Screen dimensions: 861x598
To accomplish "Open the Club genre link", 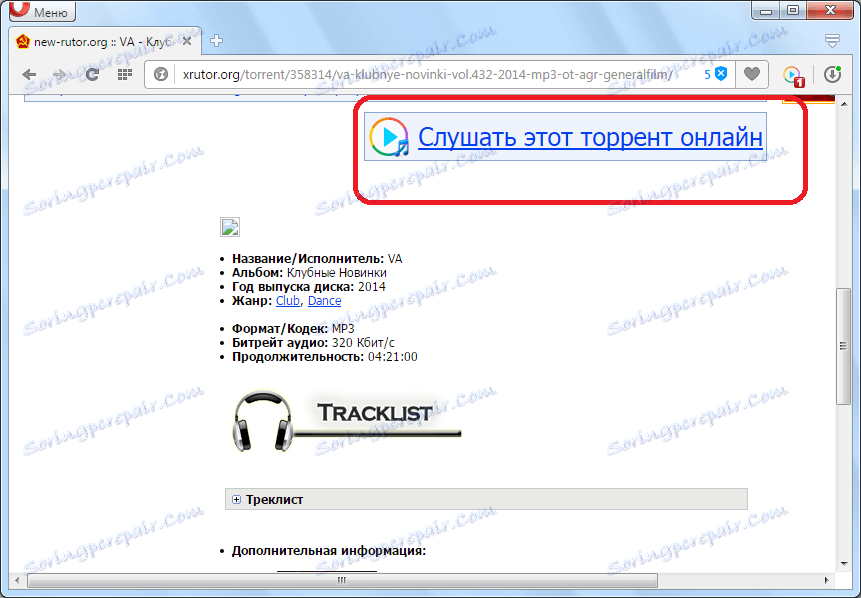I will tap(288, 301).
